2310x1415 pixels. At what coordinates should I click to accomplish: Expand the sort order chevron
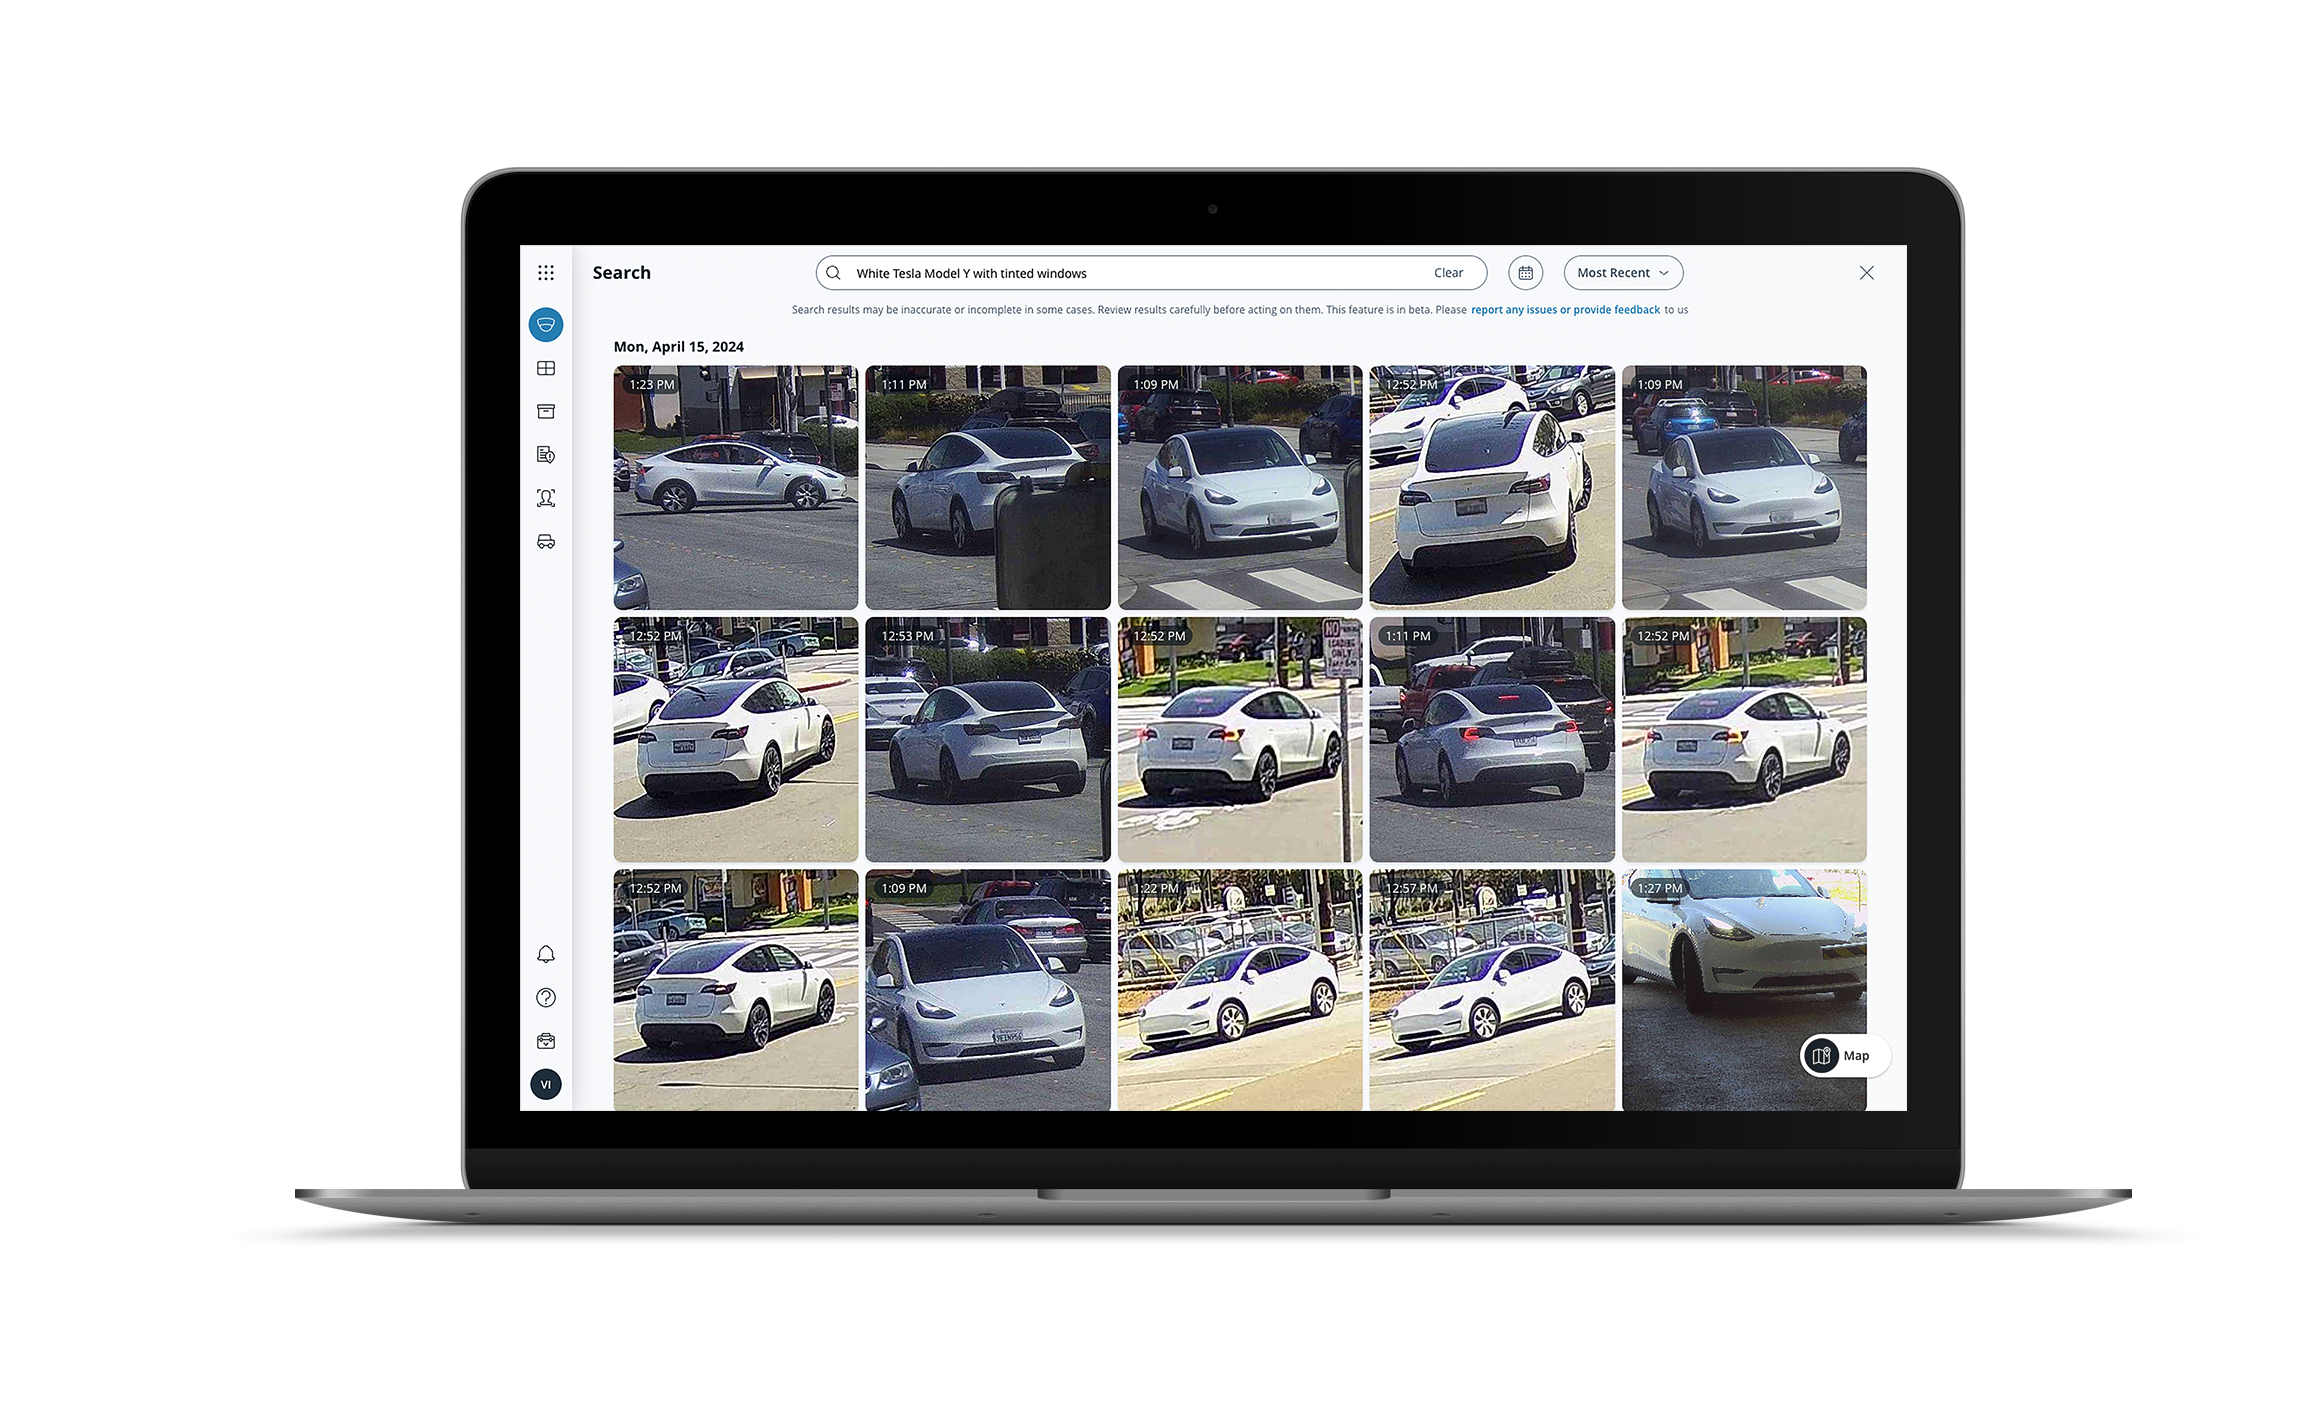pos(1665,272)
